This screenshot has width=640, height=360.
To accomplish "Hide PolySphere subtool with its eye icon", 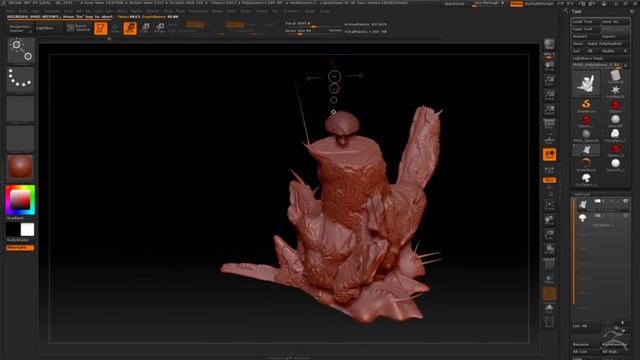I will (x=625, y=215).
